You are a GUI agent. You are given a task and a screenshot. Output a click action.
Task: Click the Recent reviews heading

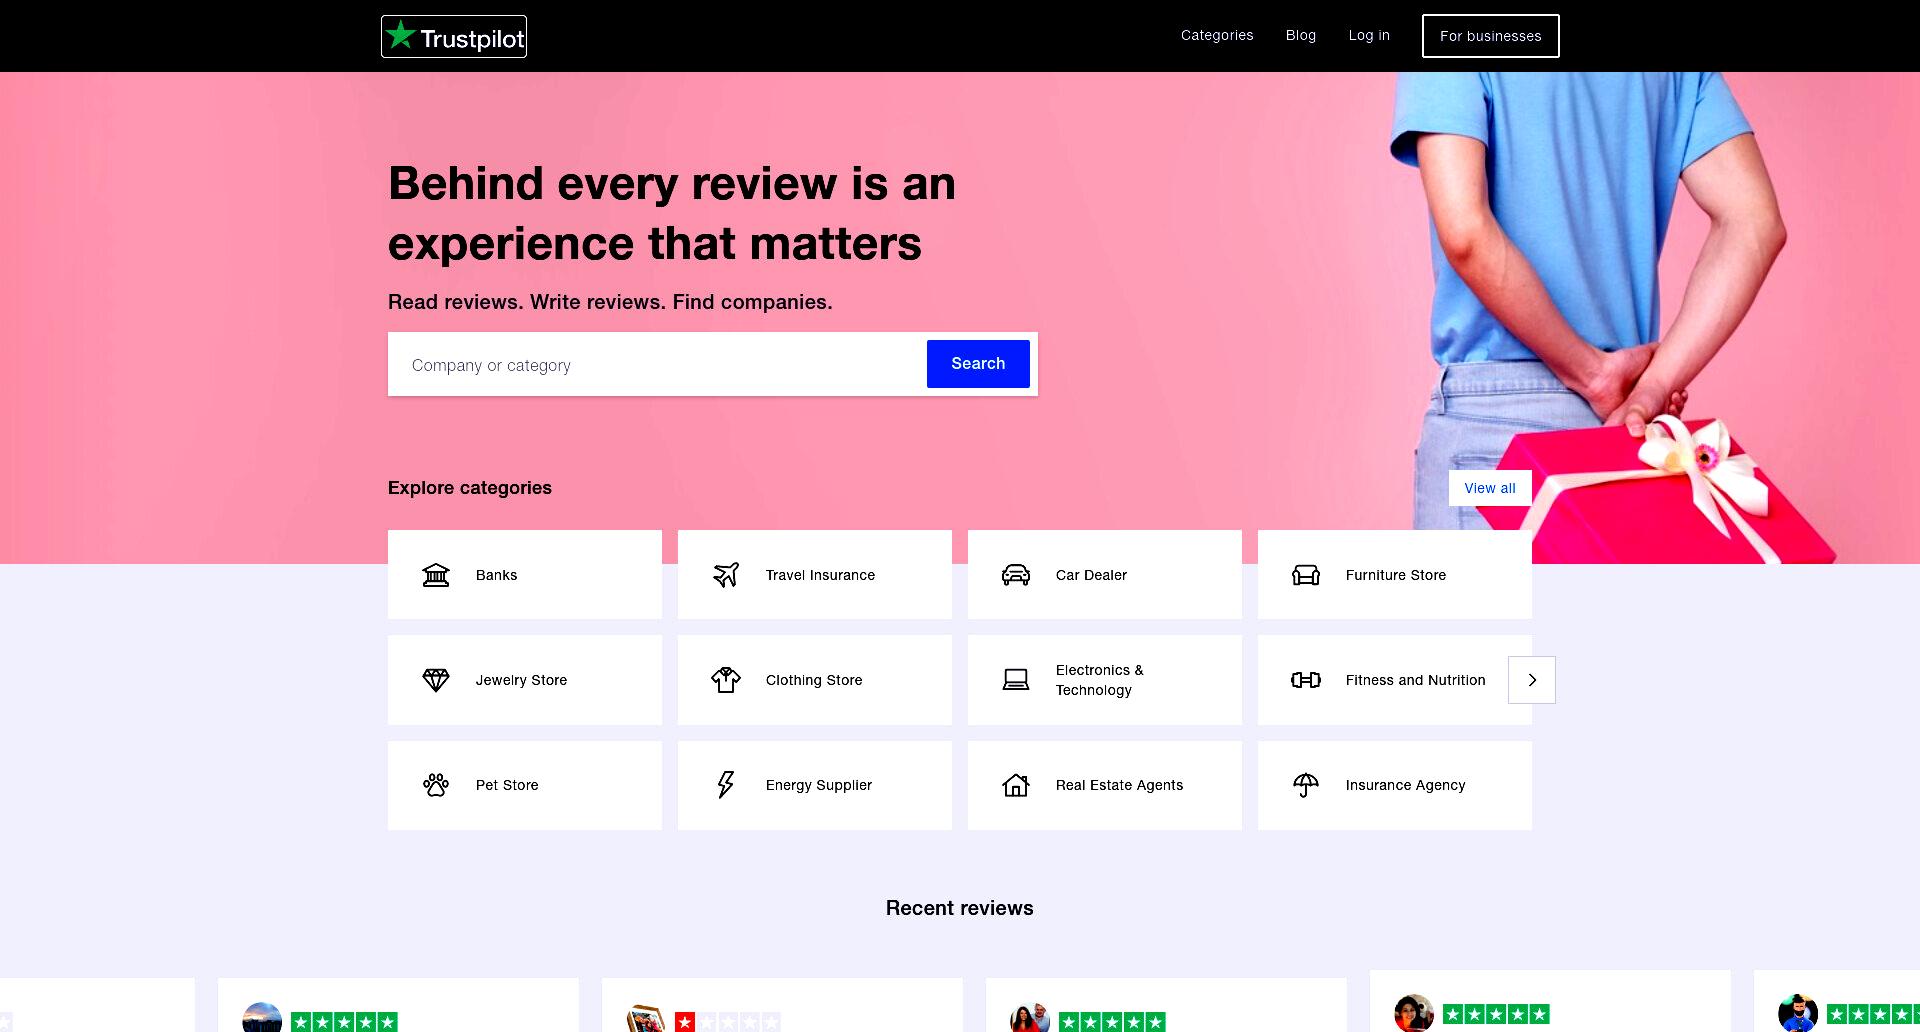959,908
